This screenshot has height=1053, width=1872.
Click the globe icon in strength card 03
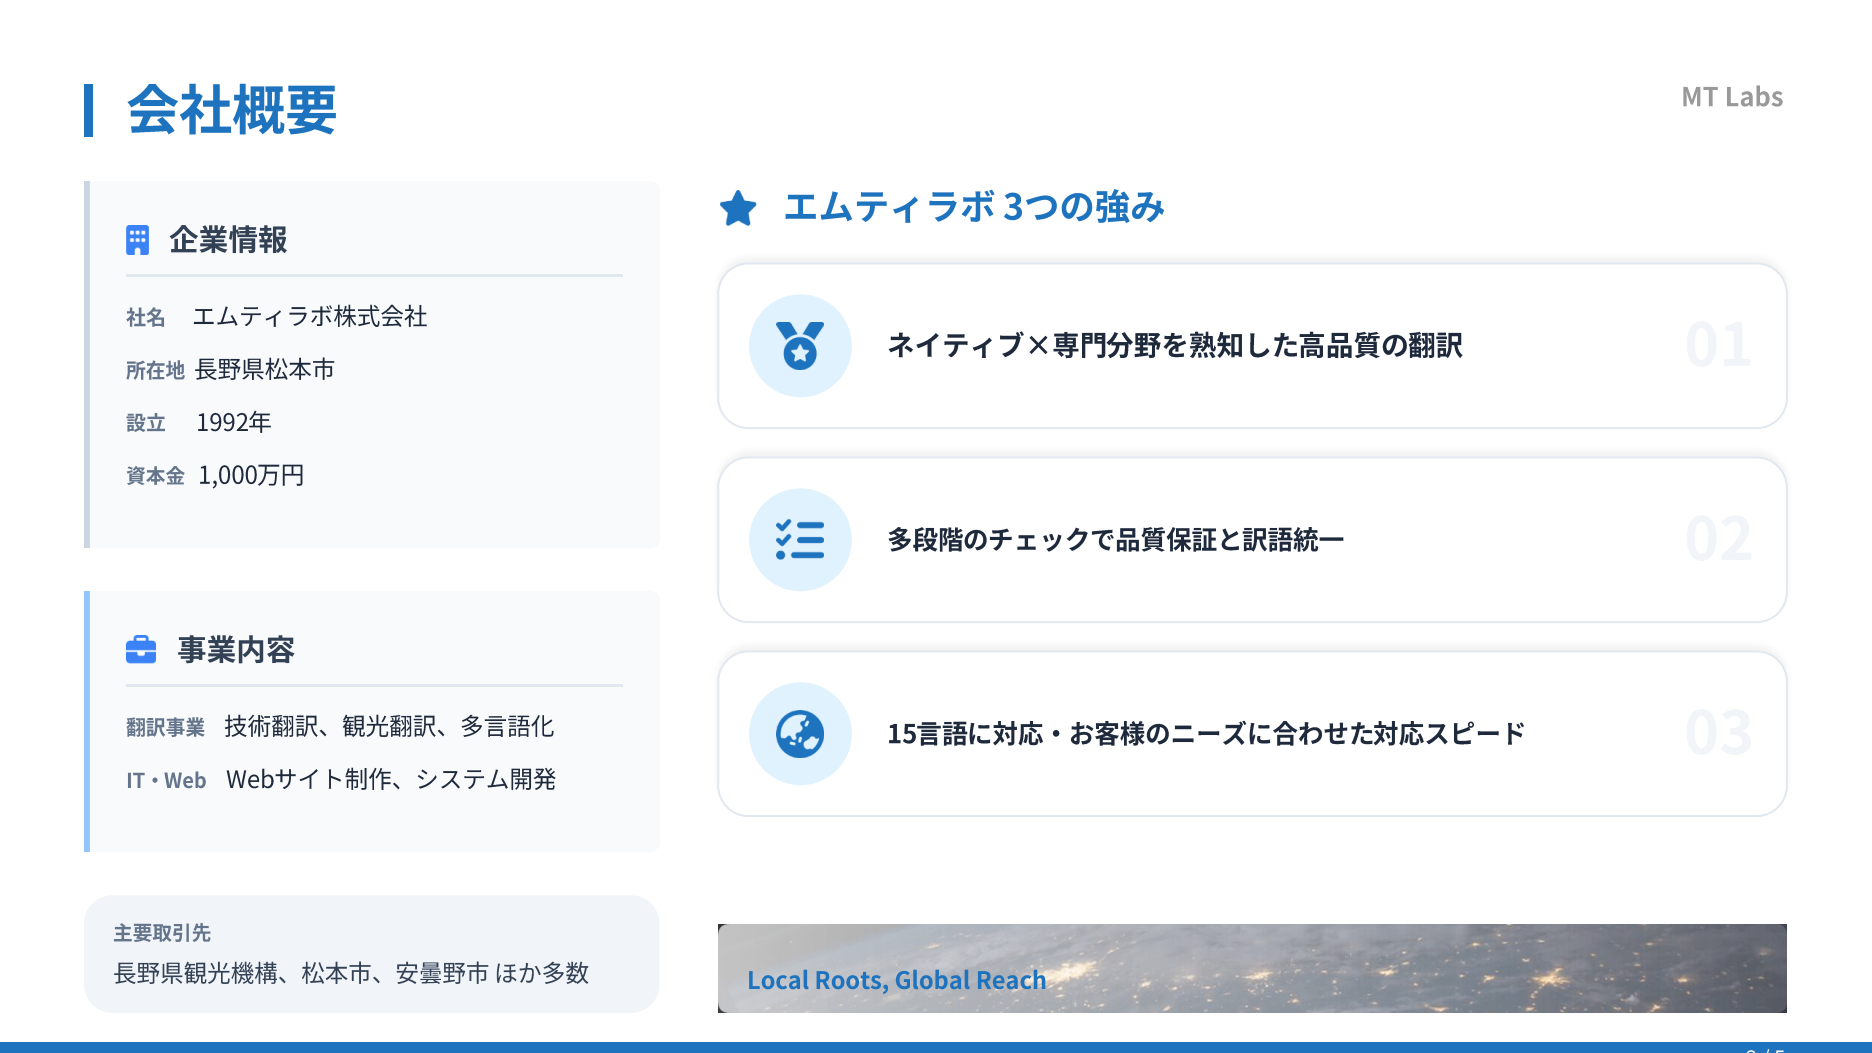tap(800, 734)
